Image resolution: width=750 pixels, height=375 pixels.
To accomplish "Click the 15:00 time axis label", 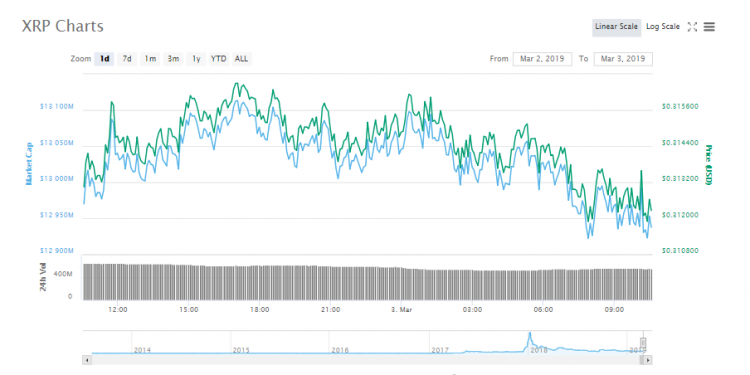I will point(189,309).
